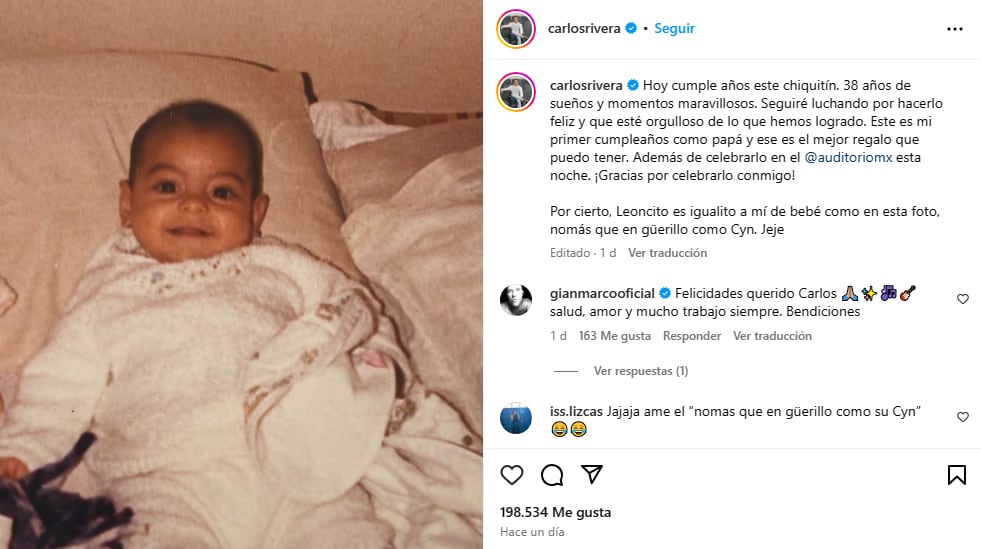The width and height of the screenshot is (981, 549).
Task: Open the @auditoriomx mention link
Action: click(848, 158)
